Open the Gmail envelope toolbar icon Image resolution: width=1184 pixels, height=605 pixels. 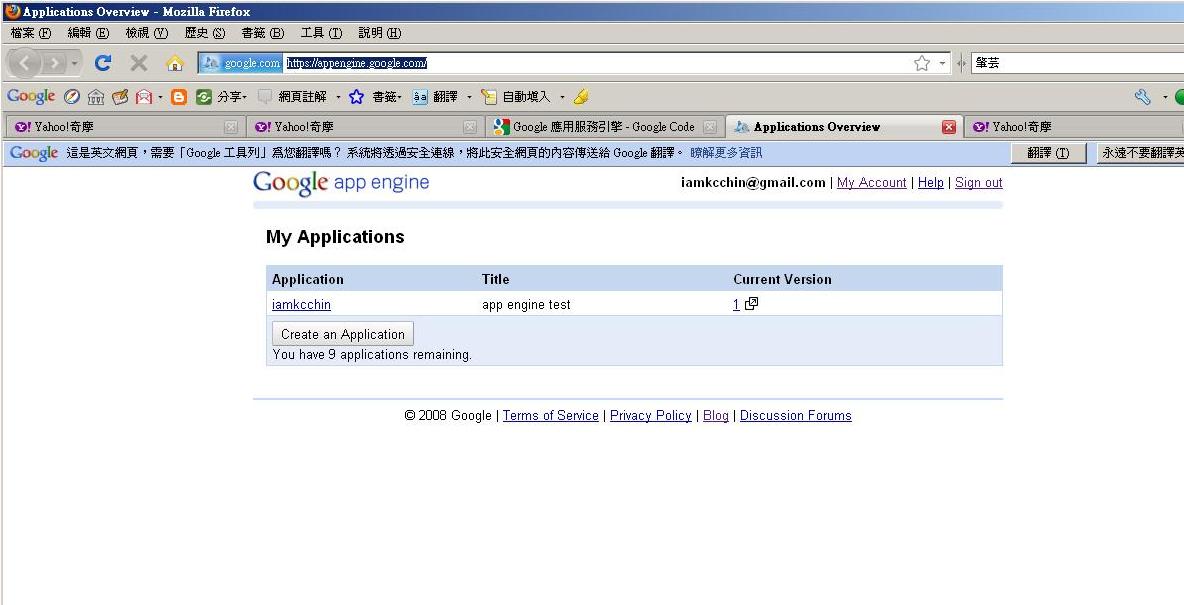(x=143, y=97)
